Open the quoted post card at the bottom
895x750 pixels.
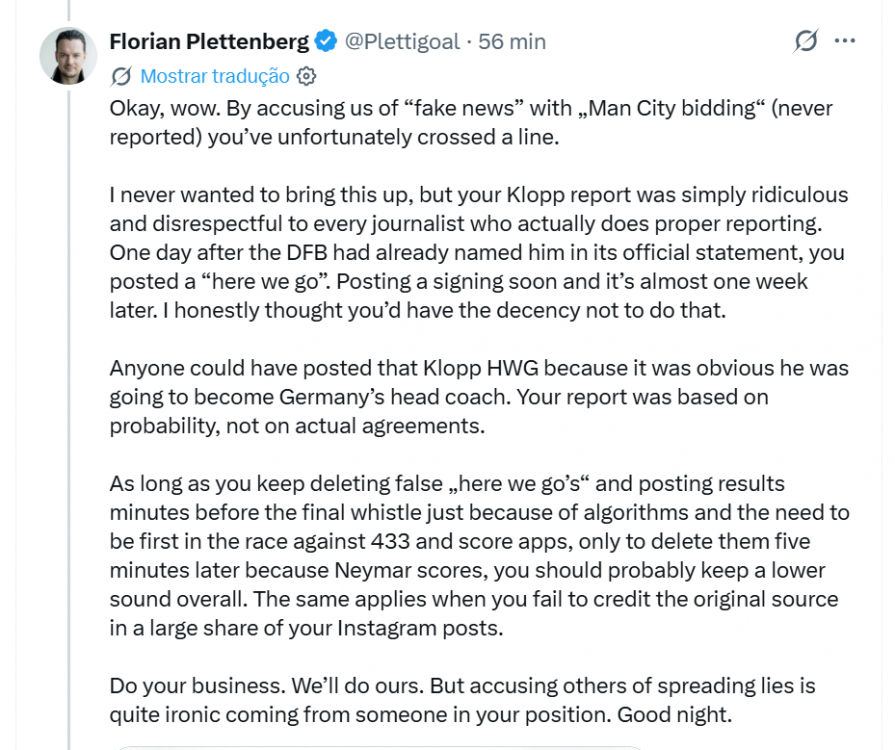click(379, 747)
